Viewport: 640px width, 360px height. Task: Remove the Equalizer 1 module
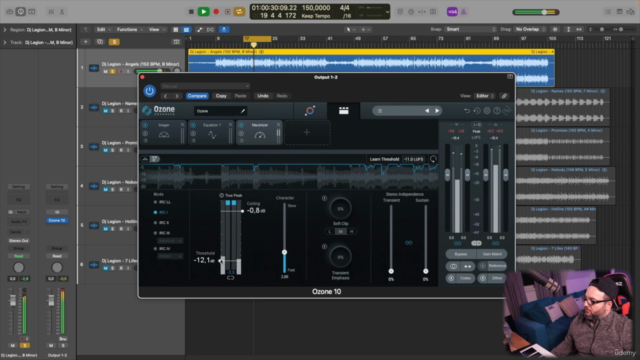(x=230, y=125)
